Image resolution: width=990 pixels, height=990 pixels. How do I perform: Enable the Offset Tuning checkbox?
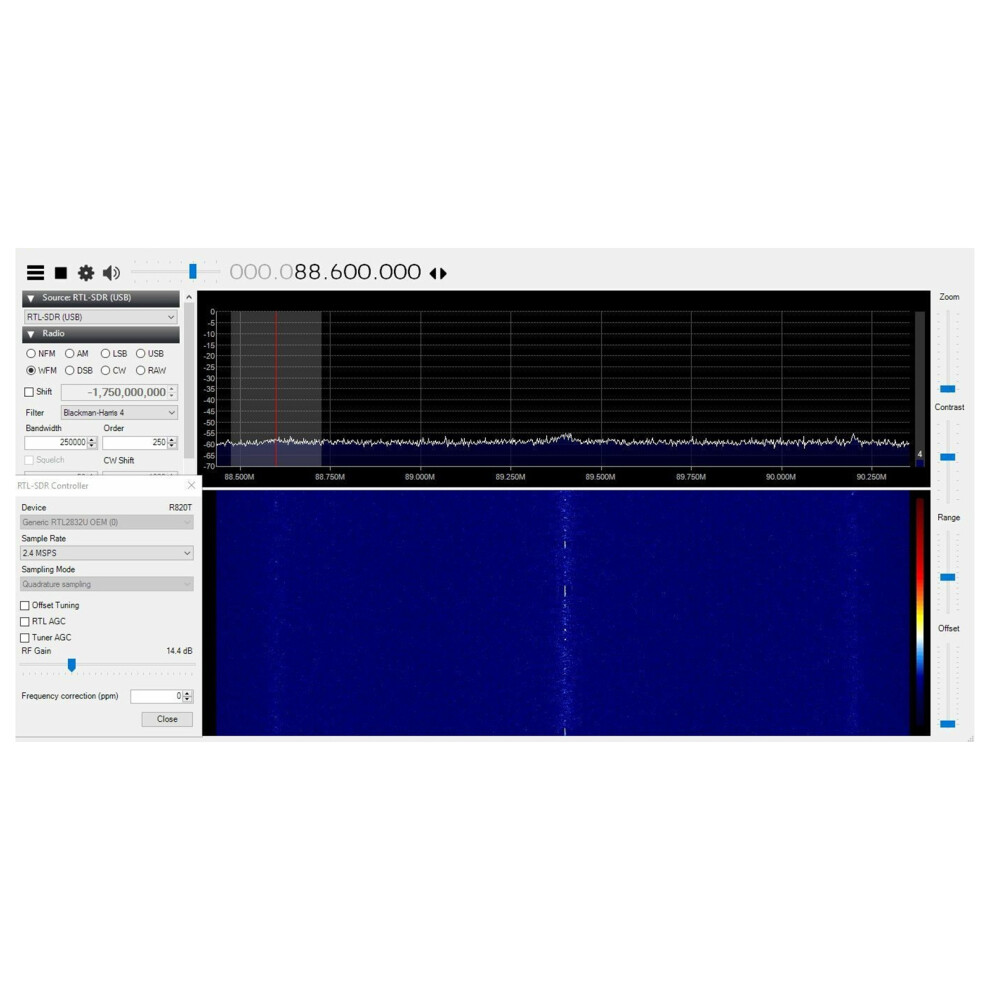pyautogui.click(x=25, y=605)
